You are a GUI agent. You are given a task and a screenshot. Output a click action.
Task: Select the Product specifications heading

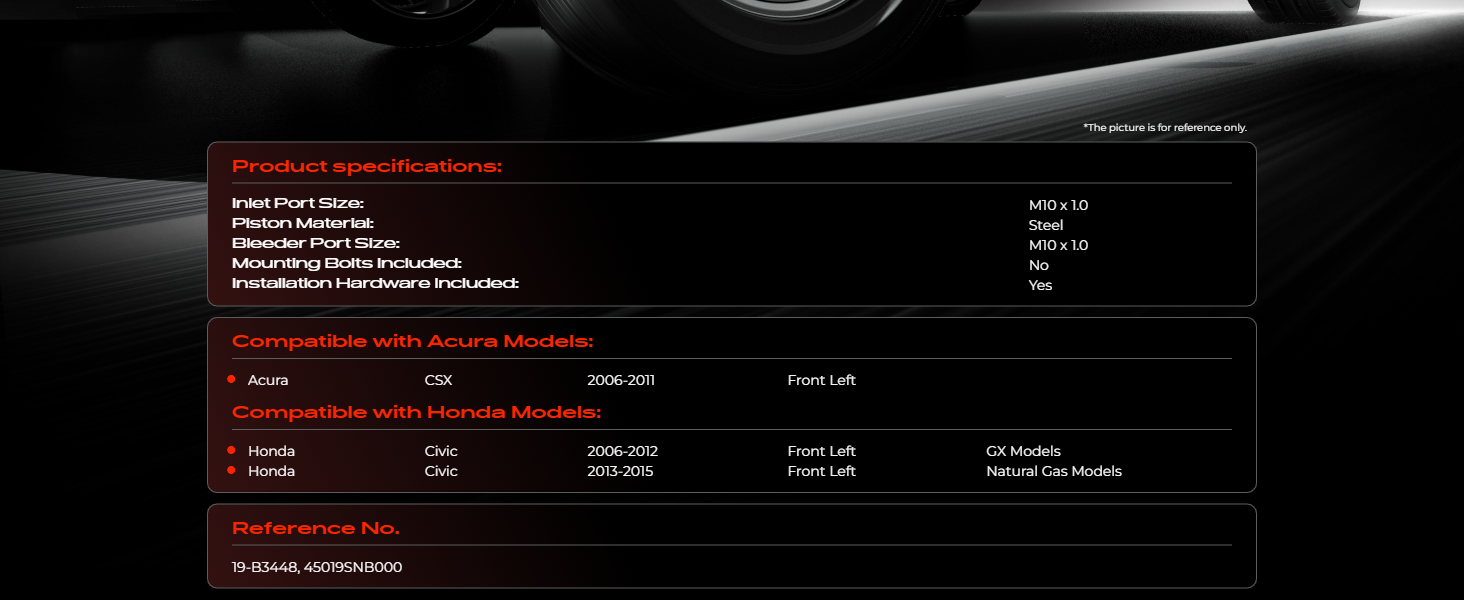tap(366, 166)
